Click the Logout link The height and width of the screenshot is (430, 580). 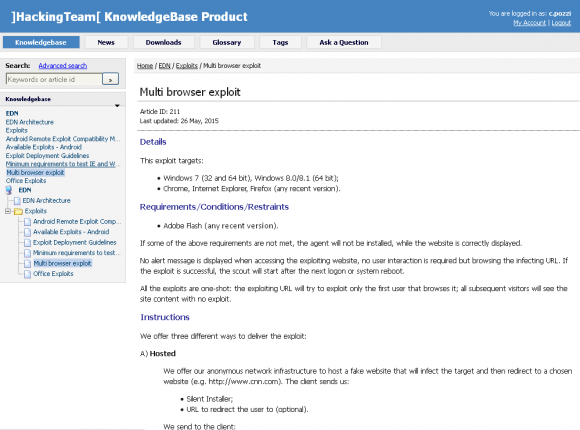tap(561, 23)
